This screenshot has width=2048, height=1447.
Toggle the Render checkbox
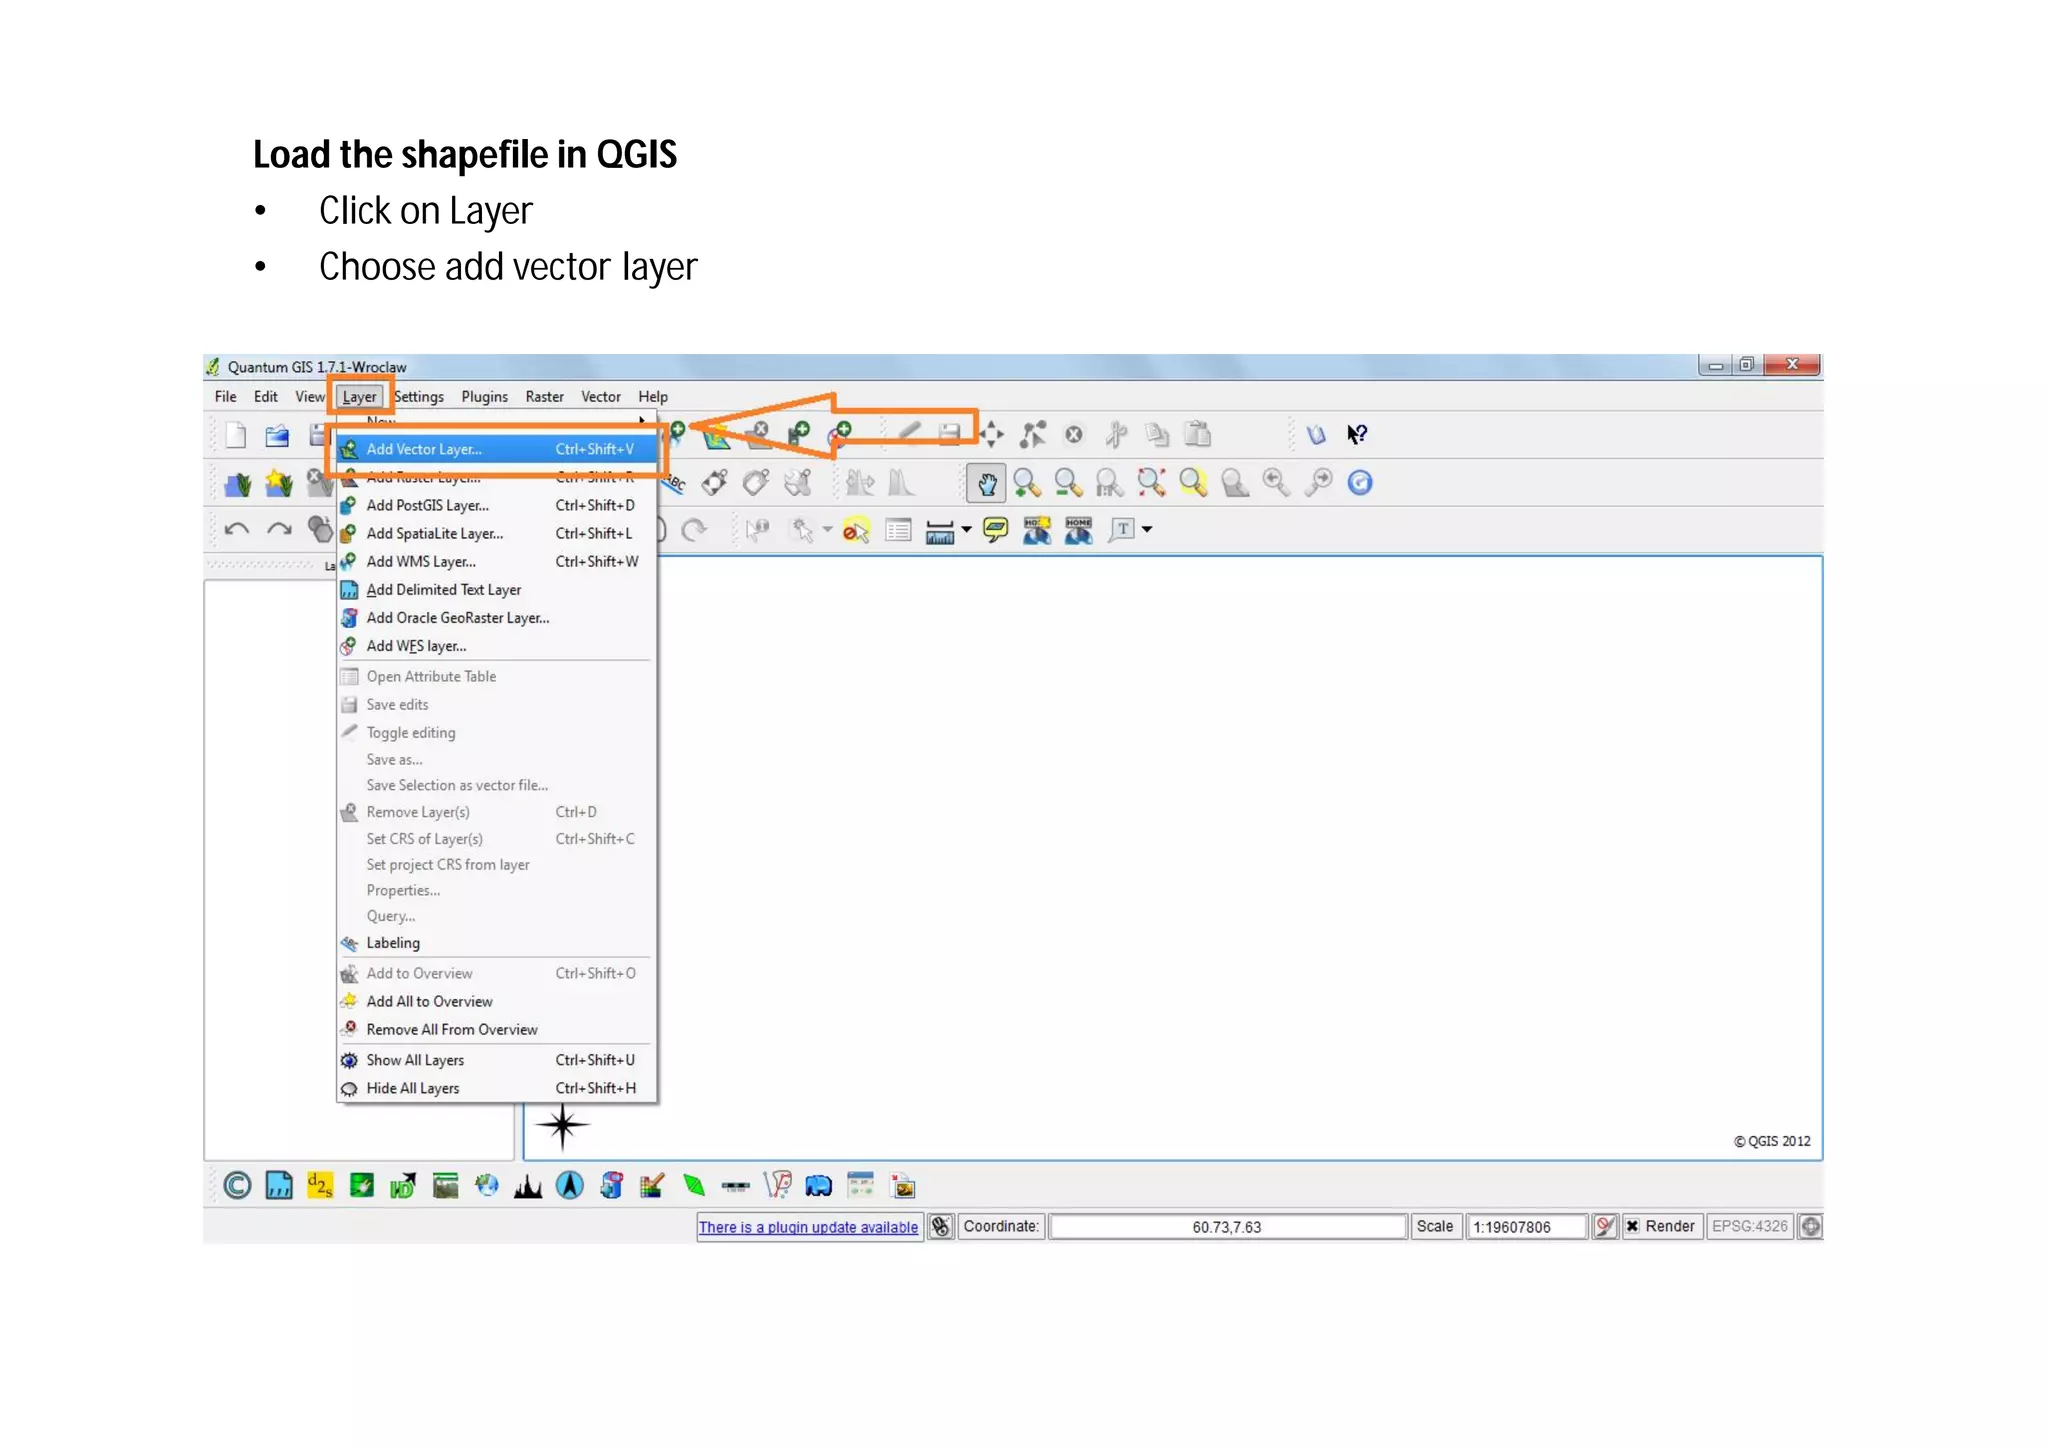[x=1632, y=1227]
